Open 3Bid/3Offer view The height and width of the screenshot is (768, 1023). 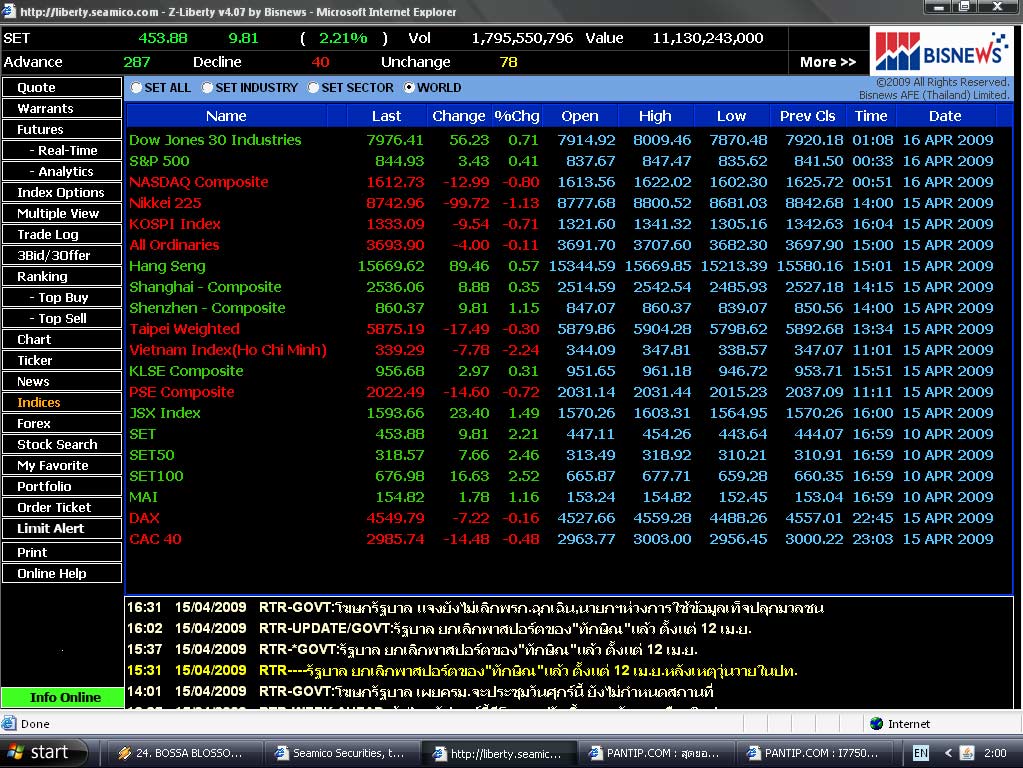(62, 255)
